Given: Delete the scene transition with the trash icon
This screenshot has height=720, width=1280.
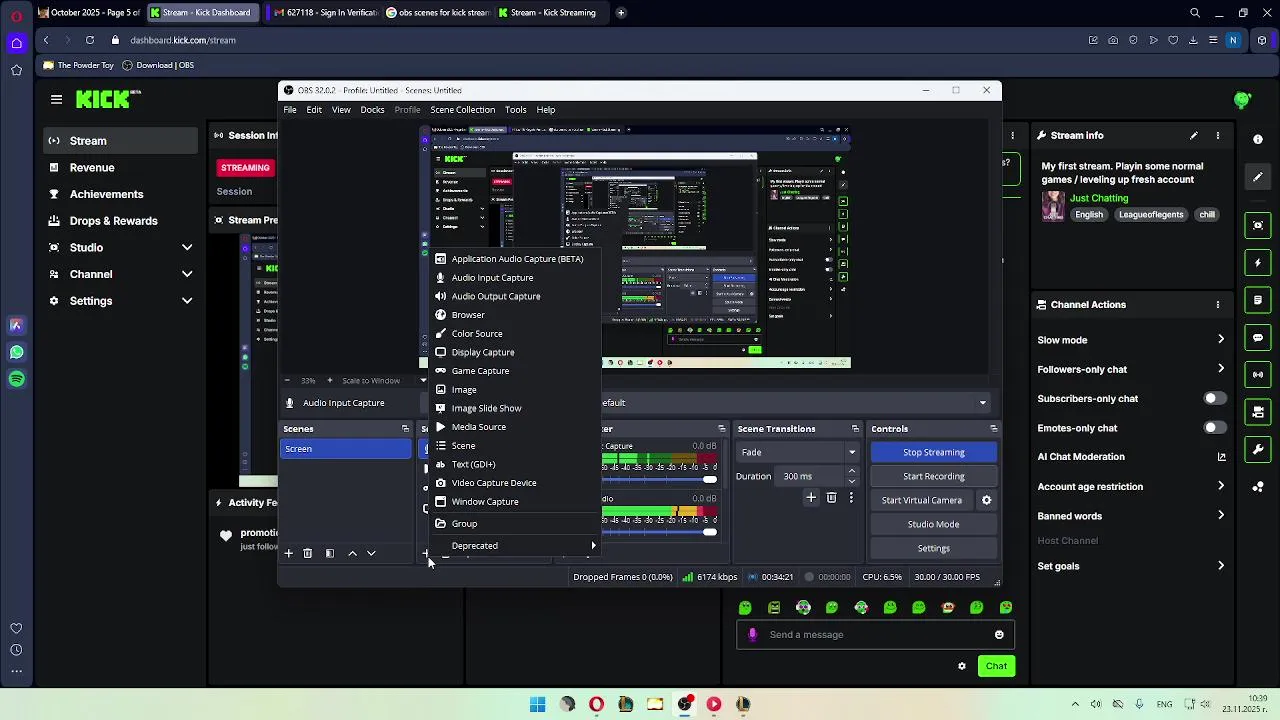Looking at the screenshot, I should 831,497.
